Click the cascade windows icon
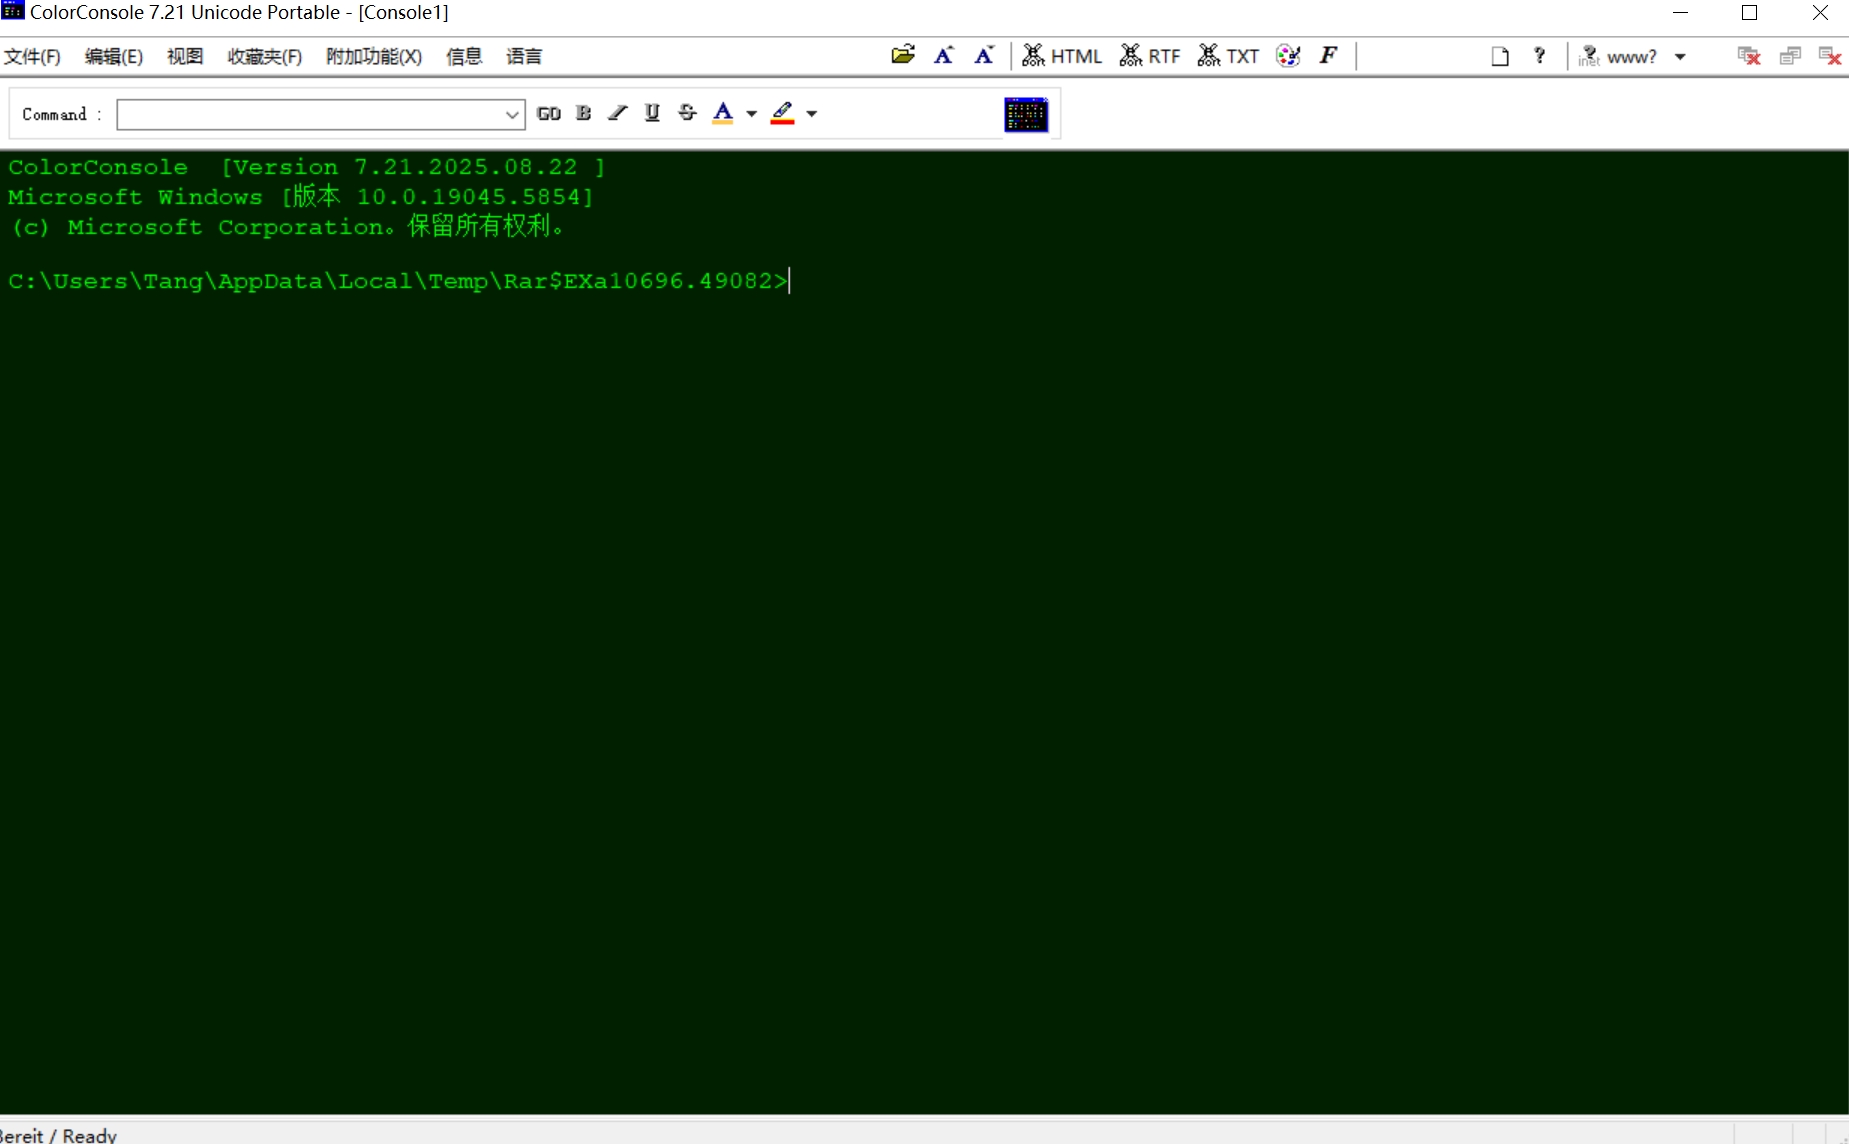1849x1144 pixels. tap(1790, 56)
